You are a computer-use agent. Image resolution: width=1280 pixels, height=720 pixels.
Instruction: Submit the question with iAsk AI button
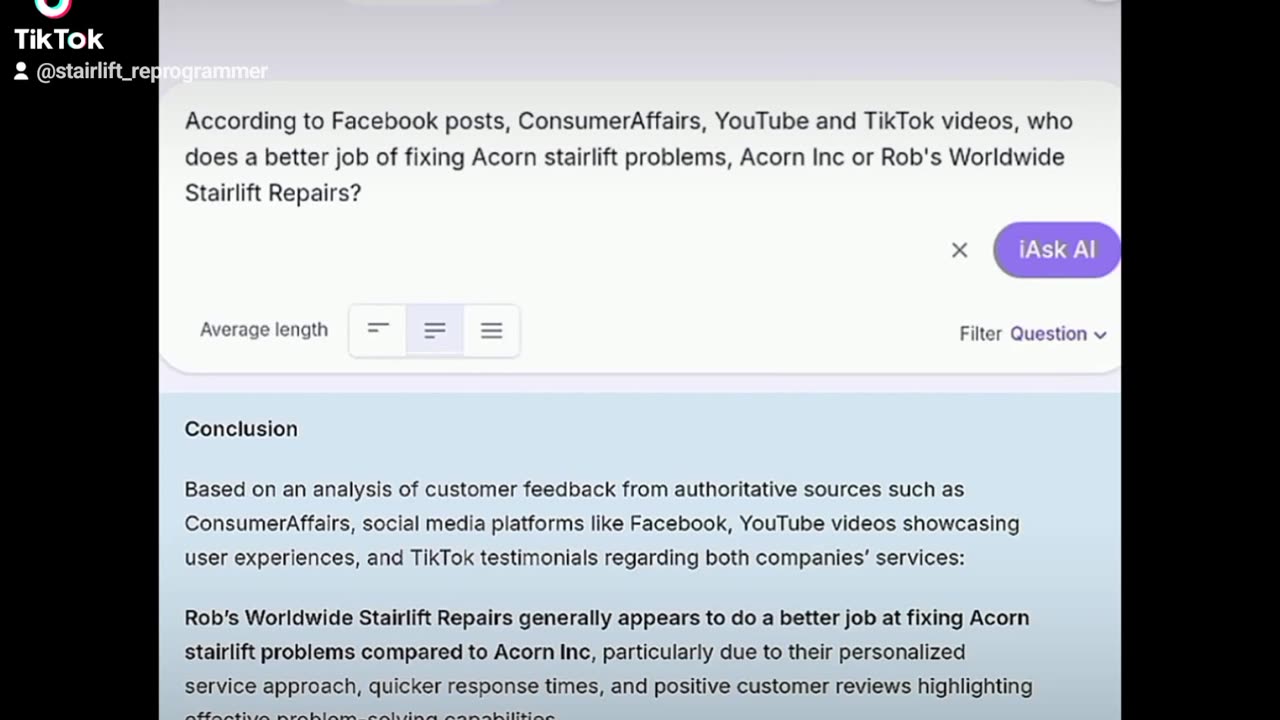click(1057, 250)
